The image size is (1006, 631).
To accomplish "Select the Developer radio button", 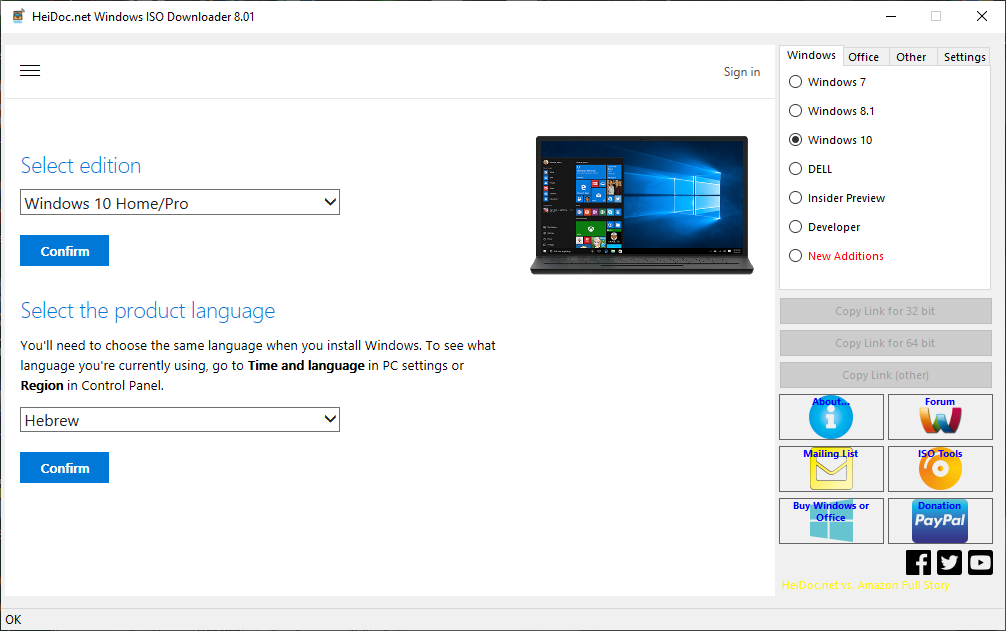I will [x=796, y=226].
